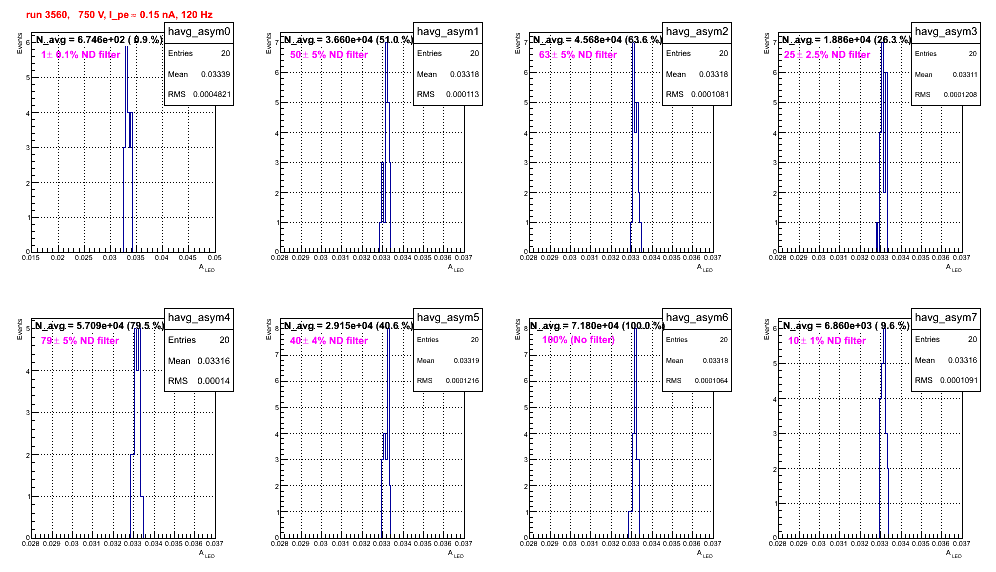Click the Events axis label of havg_asym2 plot
This screenshot has width=996, height=572.
517,43
